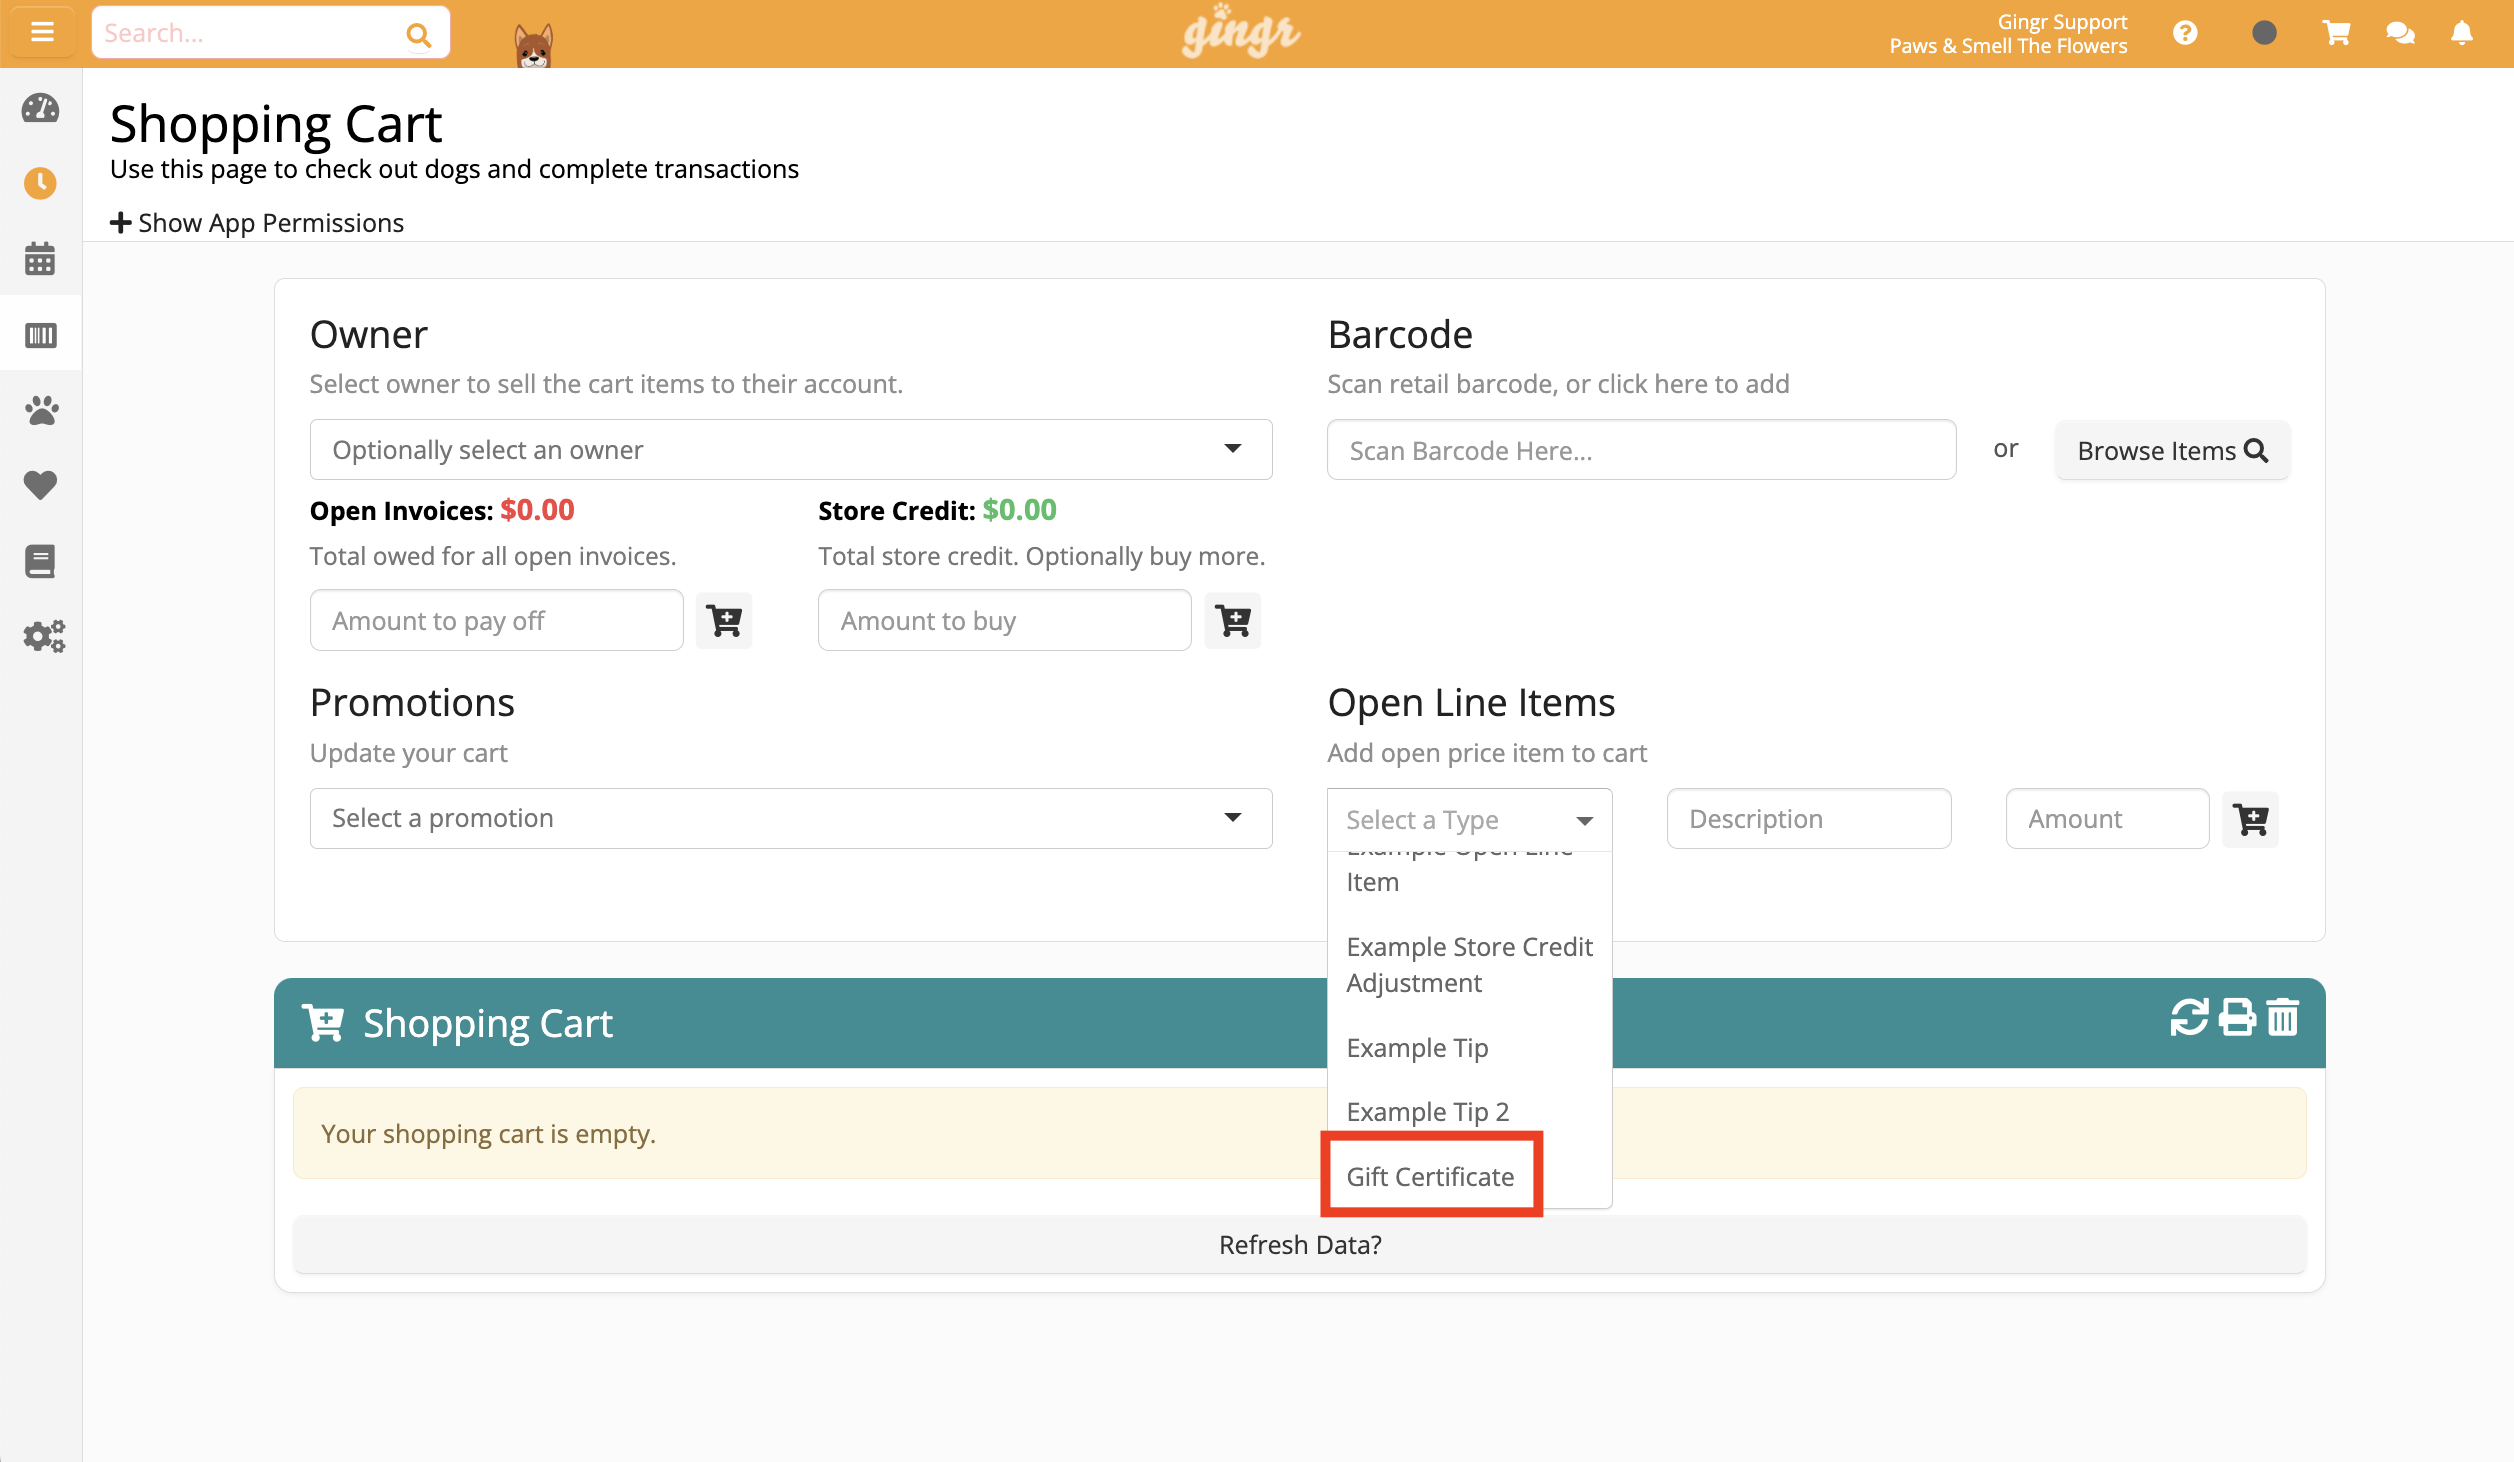This screenshot has height=1462, width=2514.
Task: Open the owner selection dropdown
Action: point(790,450)
